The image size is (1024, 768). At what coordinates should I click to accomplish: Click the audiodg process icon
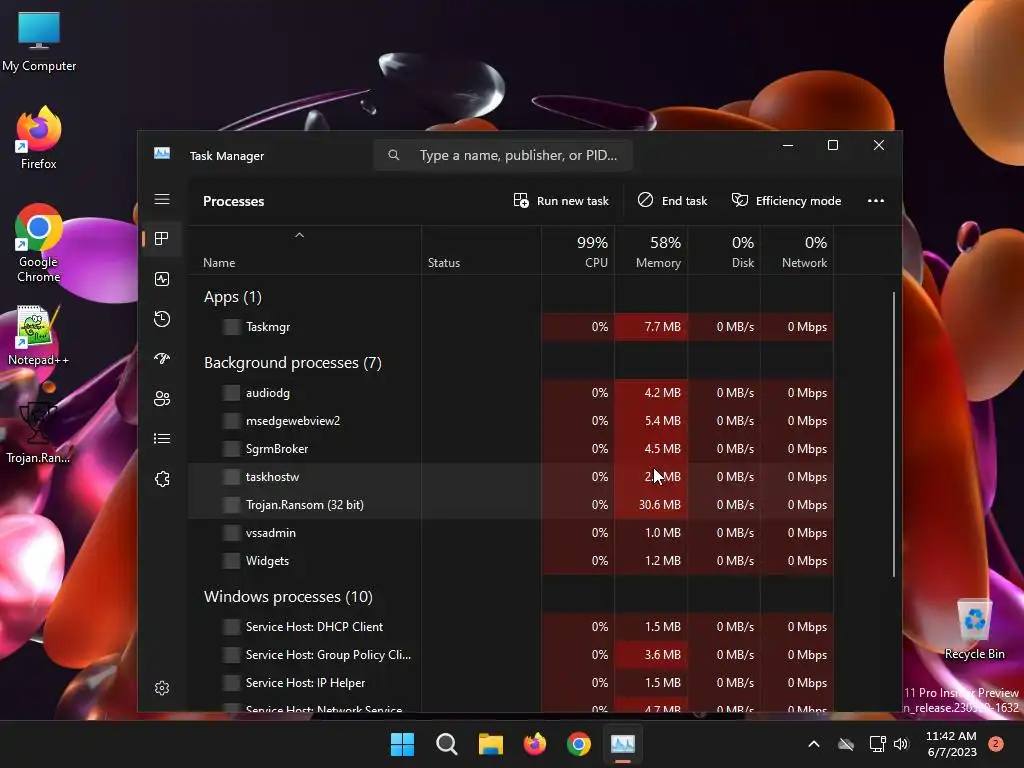coord(231,392)
